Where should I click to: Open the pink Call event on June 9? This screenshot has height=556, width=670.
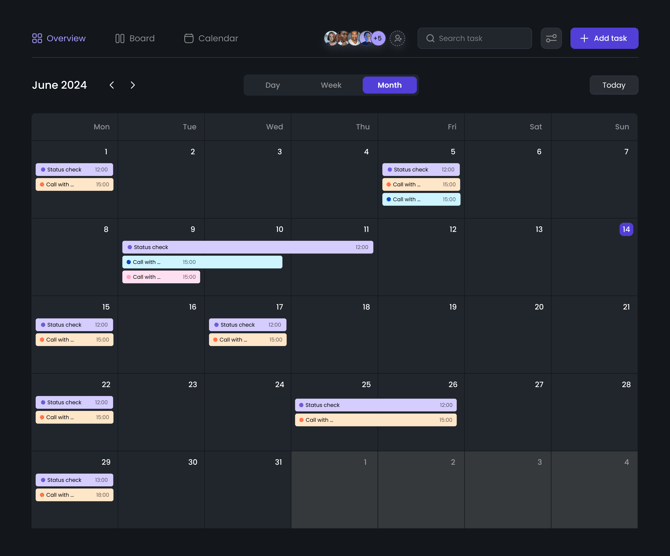[x=161, y=277]
